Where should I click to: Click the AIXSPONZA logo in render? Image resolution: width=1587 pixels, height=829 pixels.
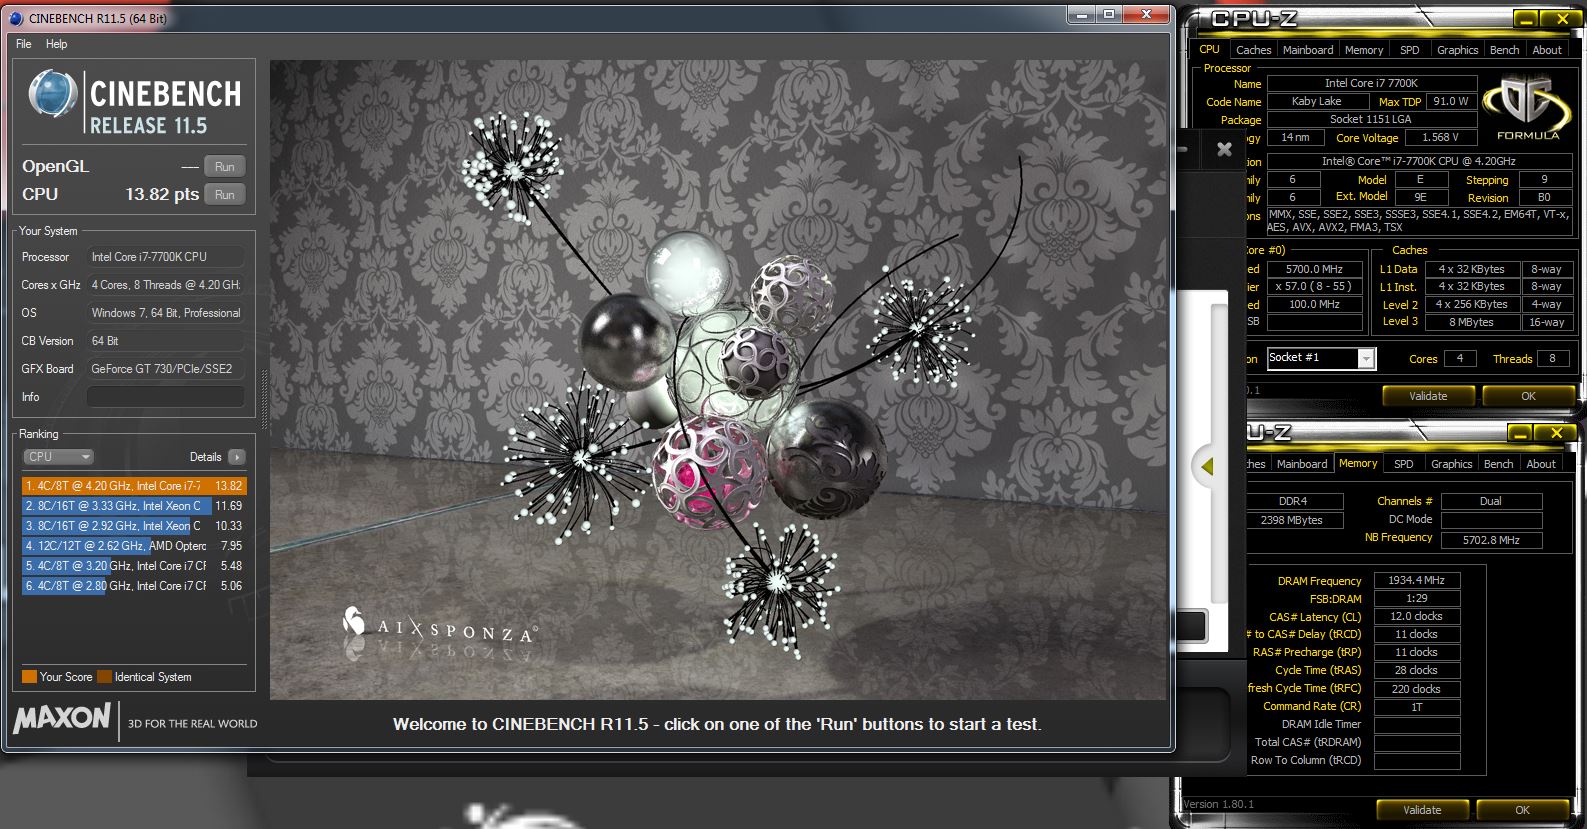[x=440, y=624]
